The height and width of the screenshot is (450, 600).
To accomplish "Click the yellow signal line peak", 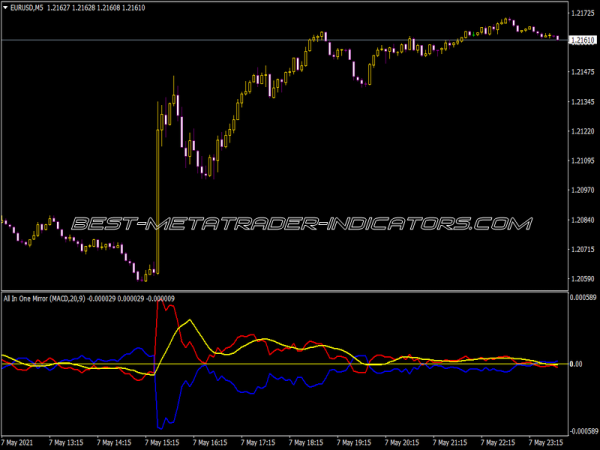I will (192, 323).
